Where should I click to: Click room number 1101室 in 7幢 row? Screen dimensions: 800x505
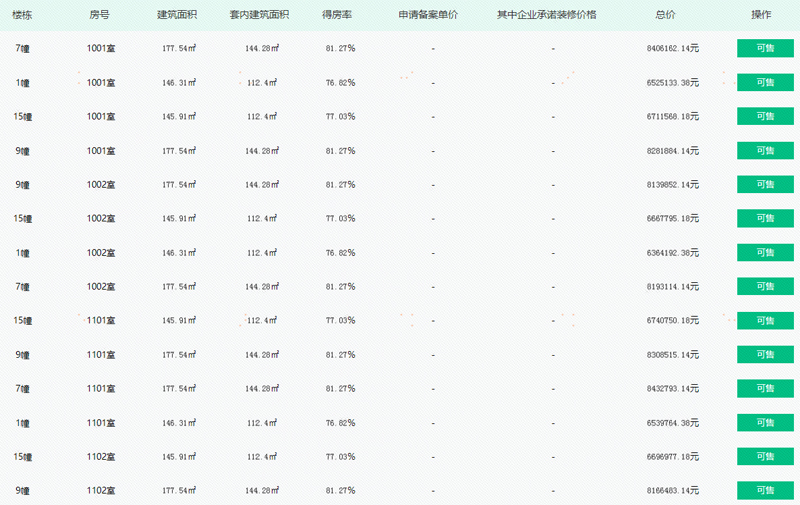(101, 389)
